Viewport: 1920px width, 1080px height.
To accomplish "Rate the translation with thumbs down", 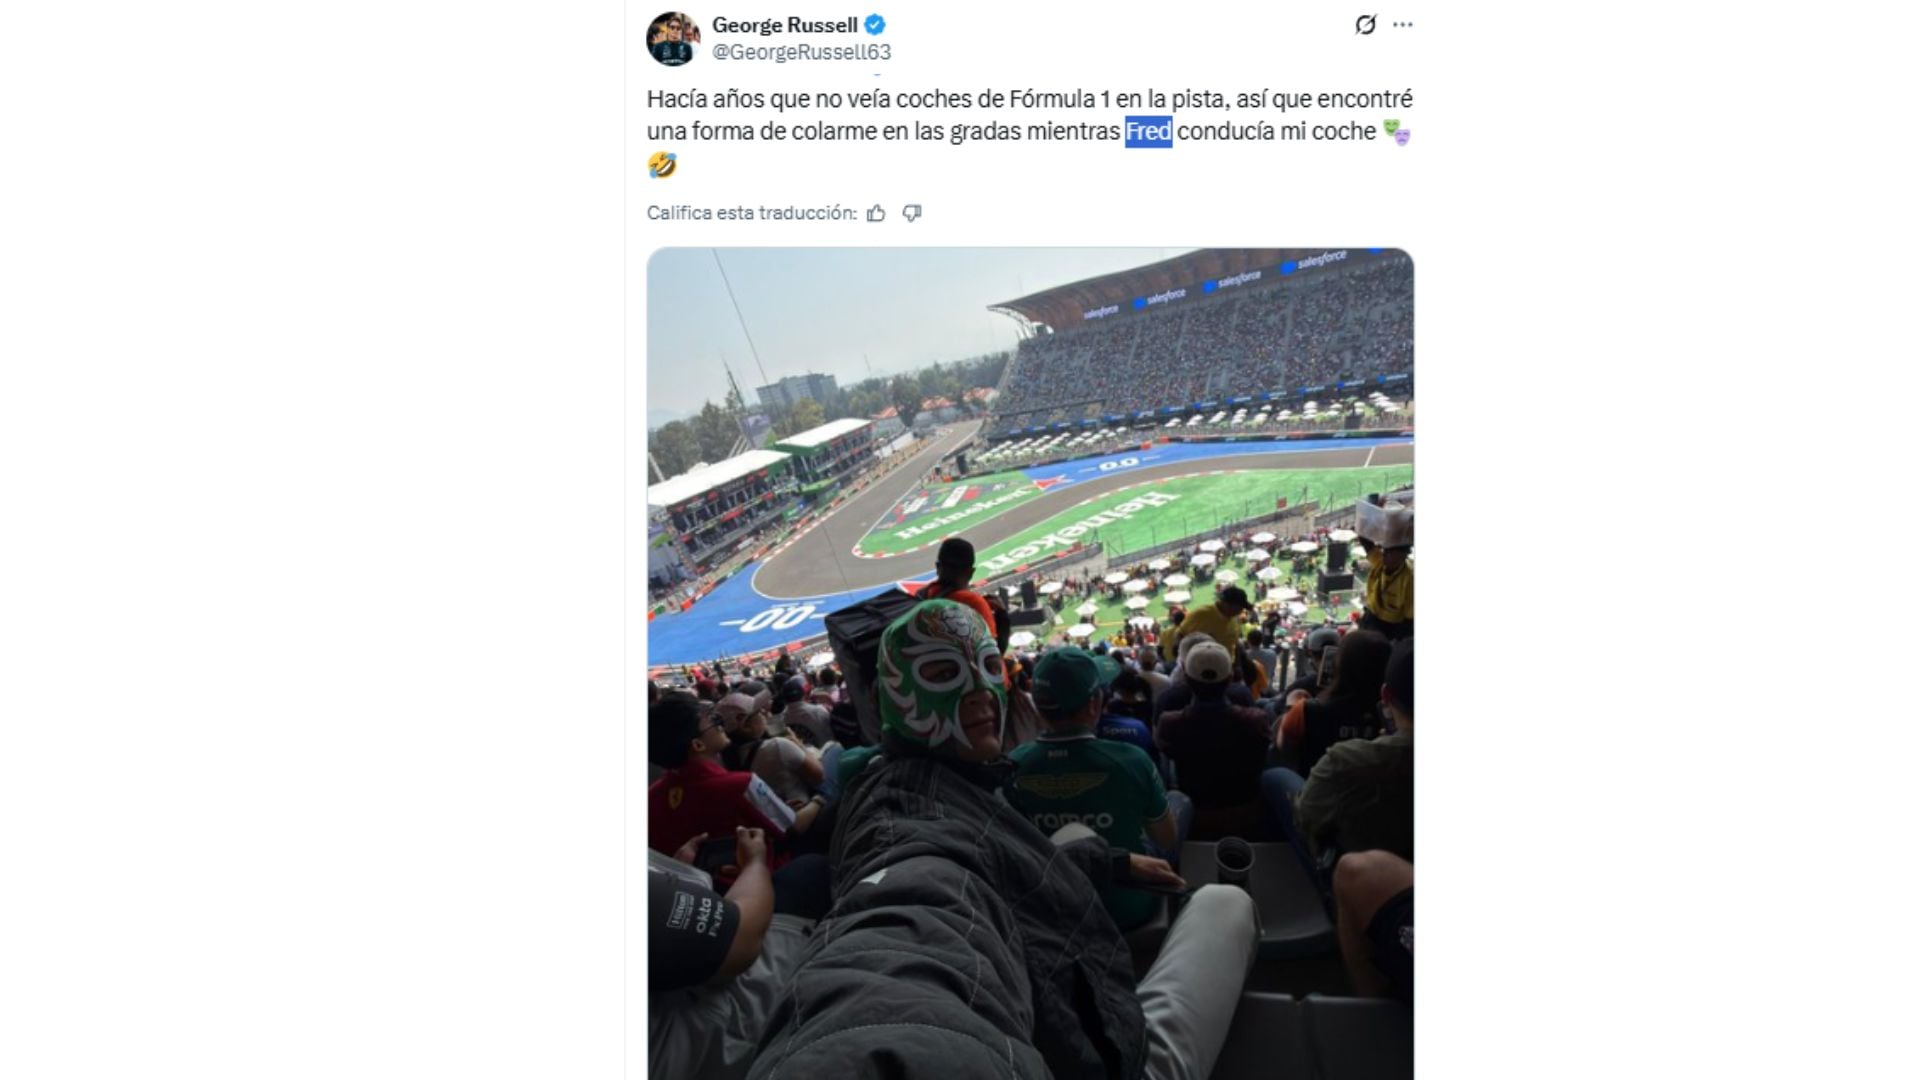I will click(911, 213).
